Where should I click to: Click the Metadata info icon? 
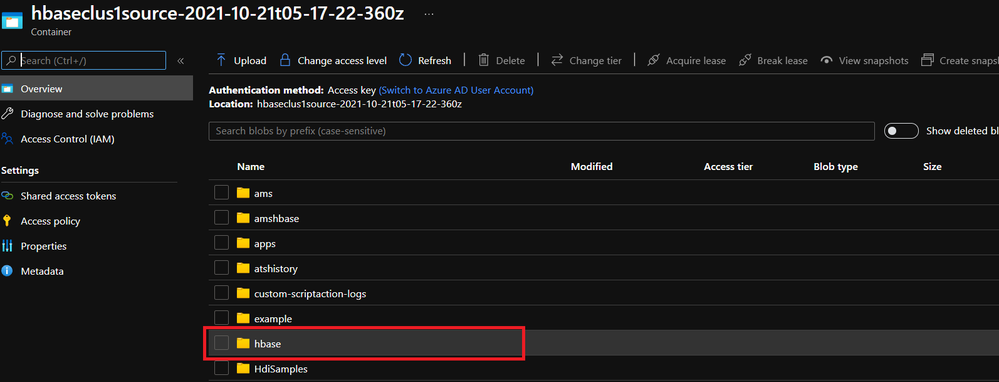coord(8,271)
